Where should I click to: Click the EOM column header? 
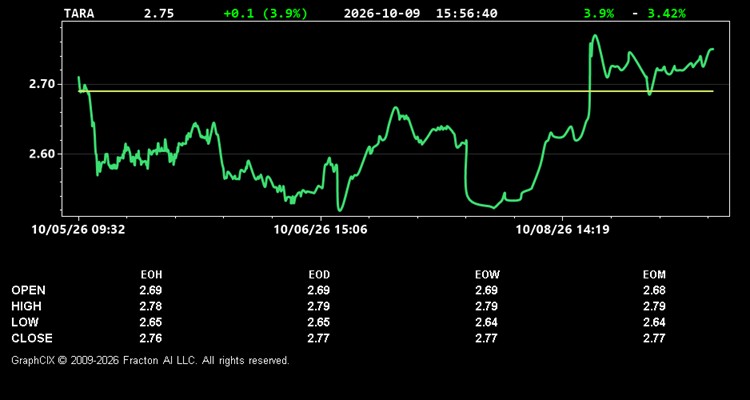[654, 275]
